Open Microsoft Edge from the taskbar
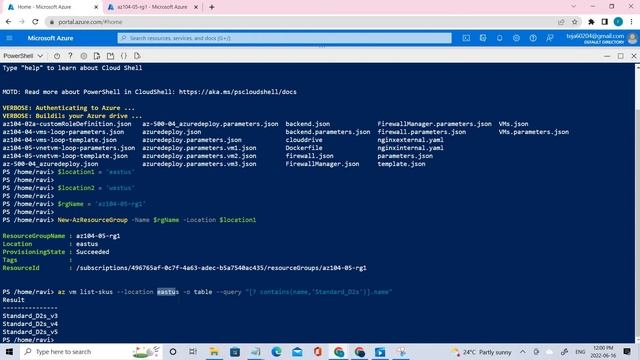Screen dimensions: 640x360 point(276,352)
